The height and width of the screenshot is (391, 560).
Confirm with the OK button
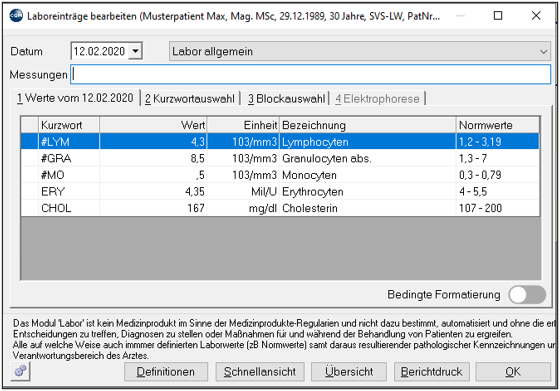(x=513, y=372)
